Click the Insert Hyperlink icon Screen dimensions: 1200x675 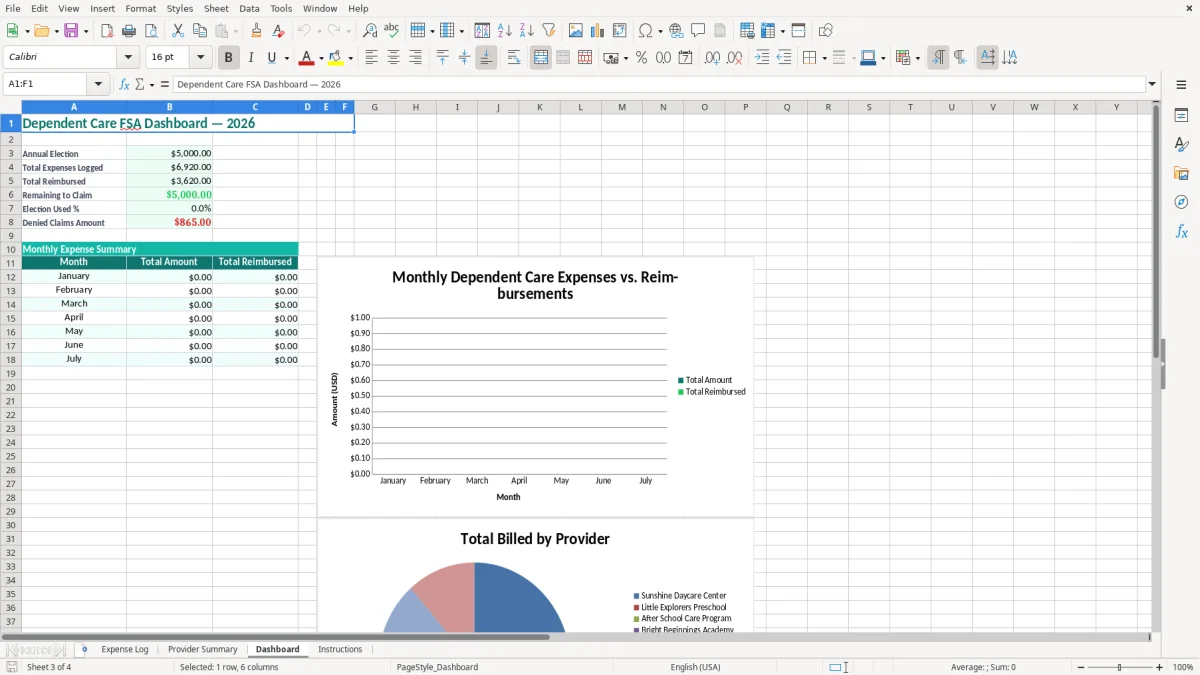tap(677, 31)
